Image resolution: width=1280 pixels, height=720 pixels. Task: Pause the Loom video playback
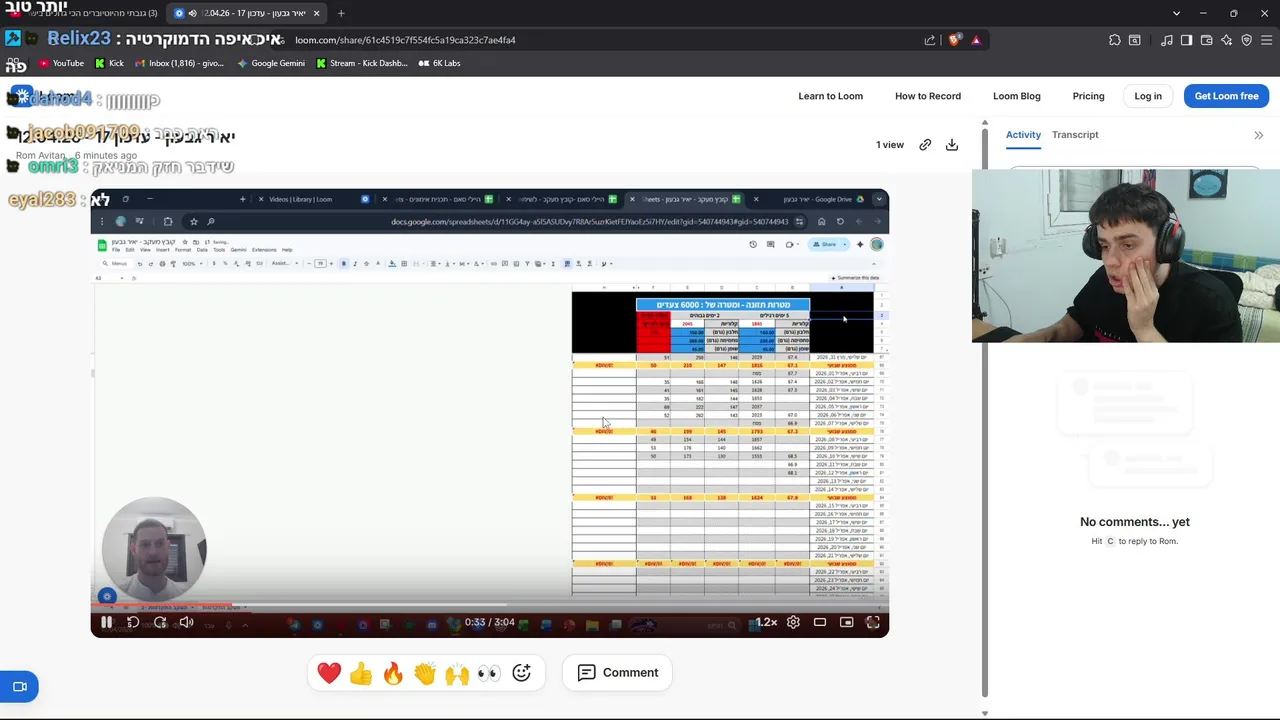coord(106,622)
